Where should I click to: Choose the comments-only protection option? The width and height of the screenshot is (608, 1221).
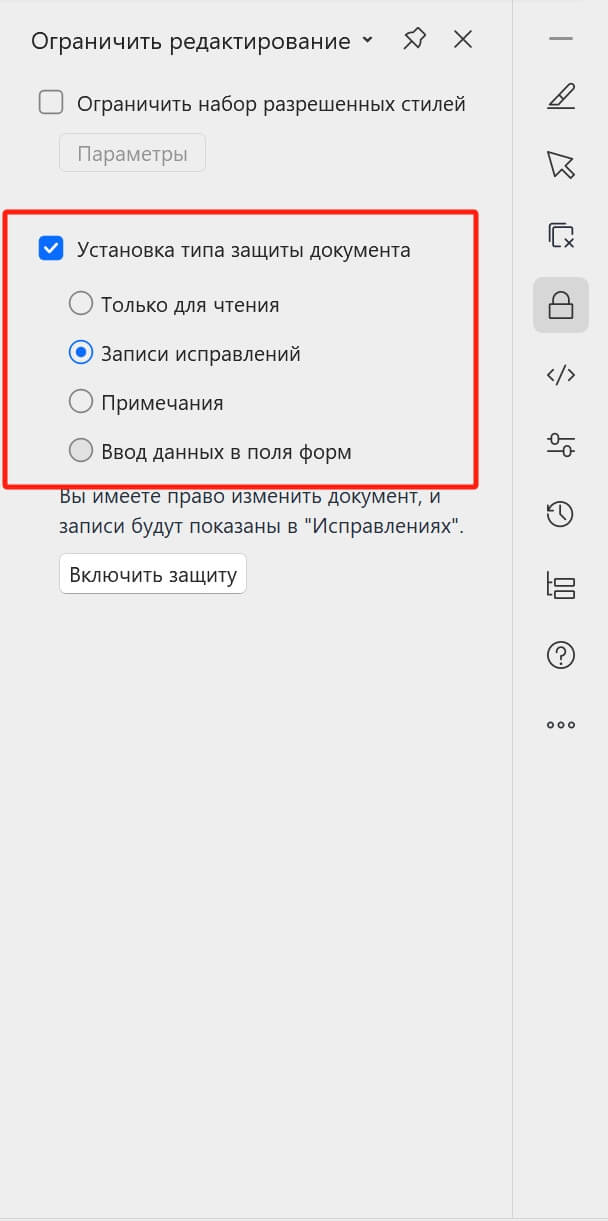[x=81, y=401]
